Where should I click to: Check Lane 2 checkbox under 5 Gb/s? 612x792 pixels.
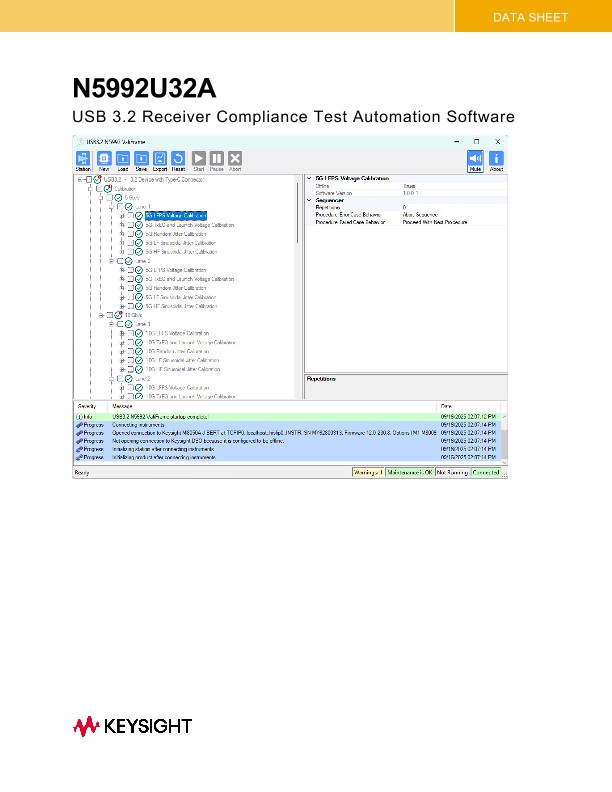point(120,261)
